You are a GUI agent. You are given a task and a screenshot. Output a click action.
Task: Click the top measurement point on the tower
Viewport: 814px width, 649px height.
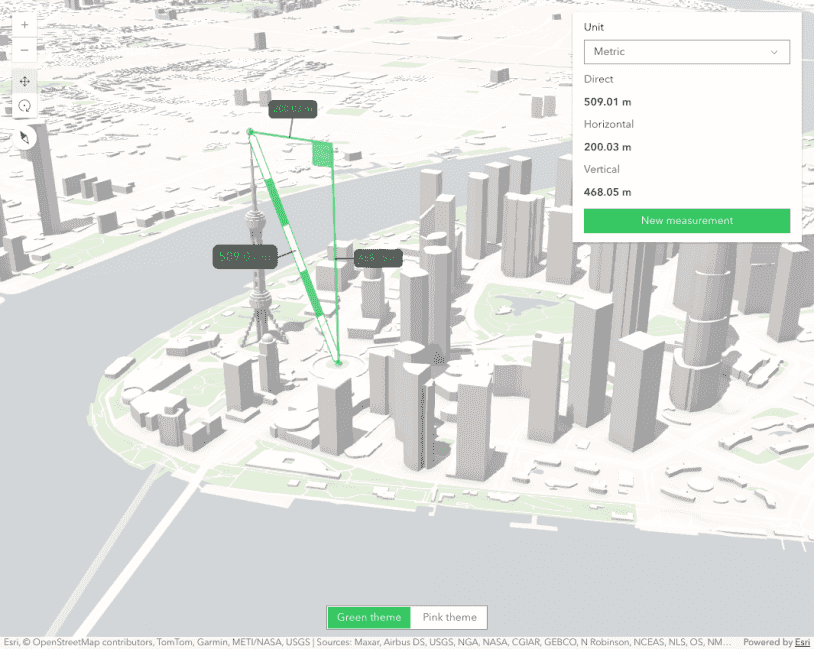click(x=250, y=132)
